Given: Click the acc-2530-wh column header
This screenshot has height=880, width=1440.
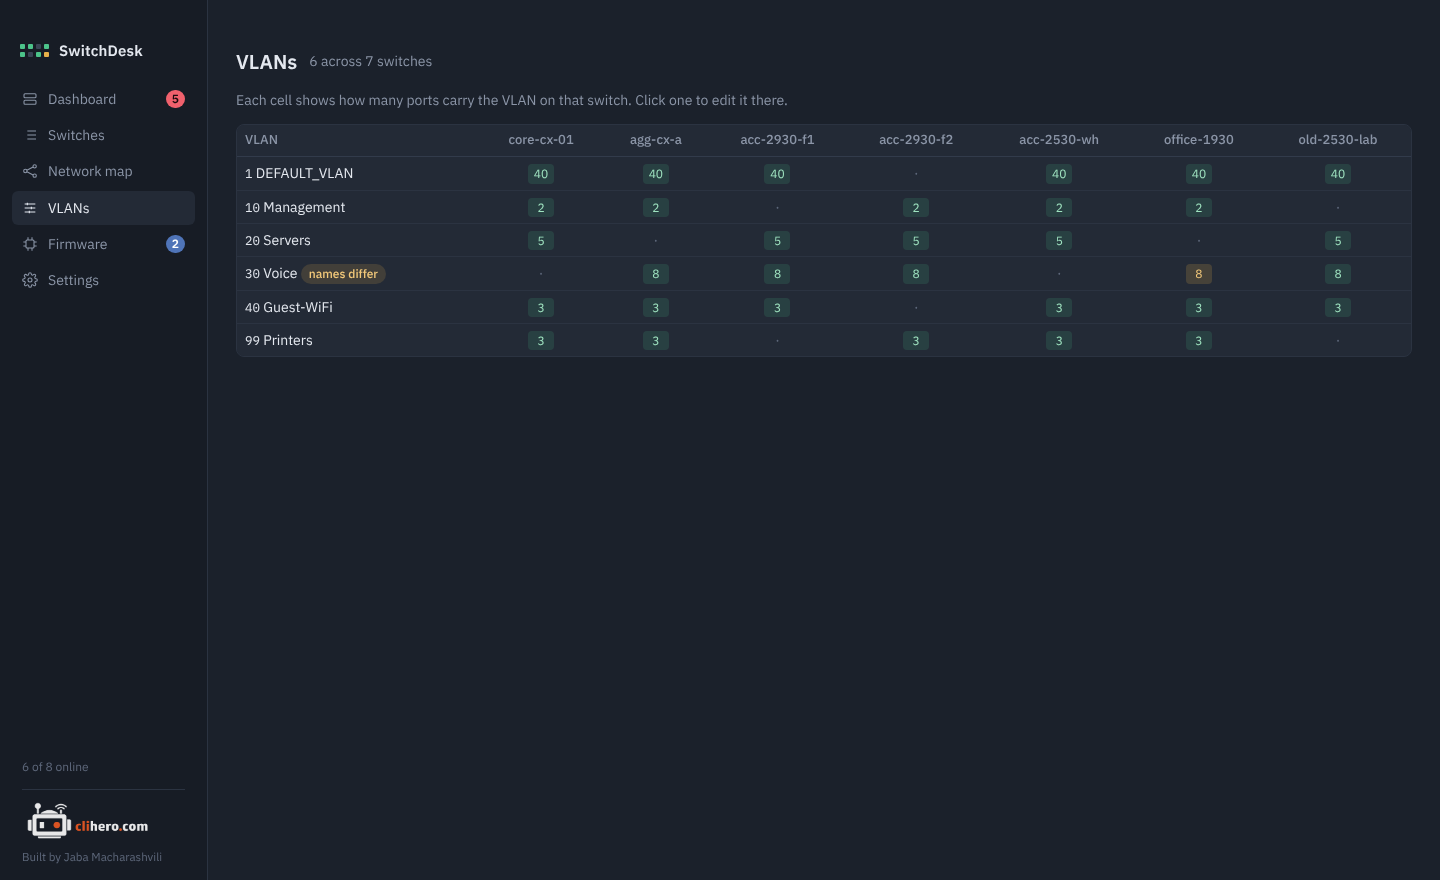Looking at the screenshot, I should tap(1059, 140).
